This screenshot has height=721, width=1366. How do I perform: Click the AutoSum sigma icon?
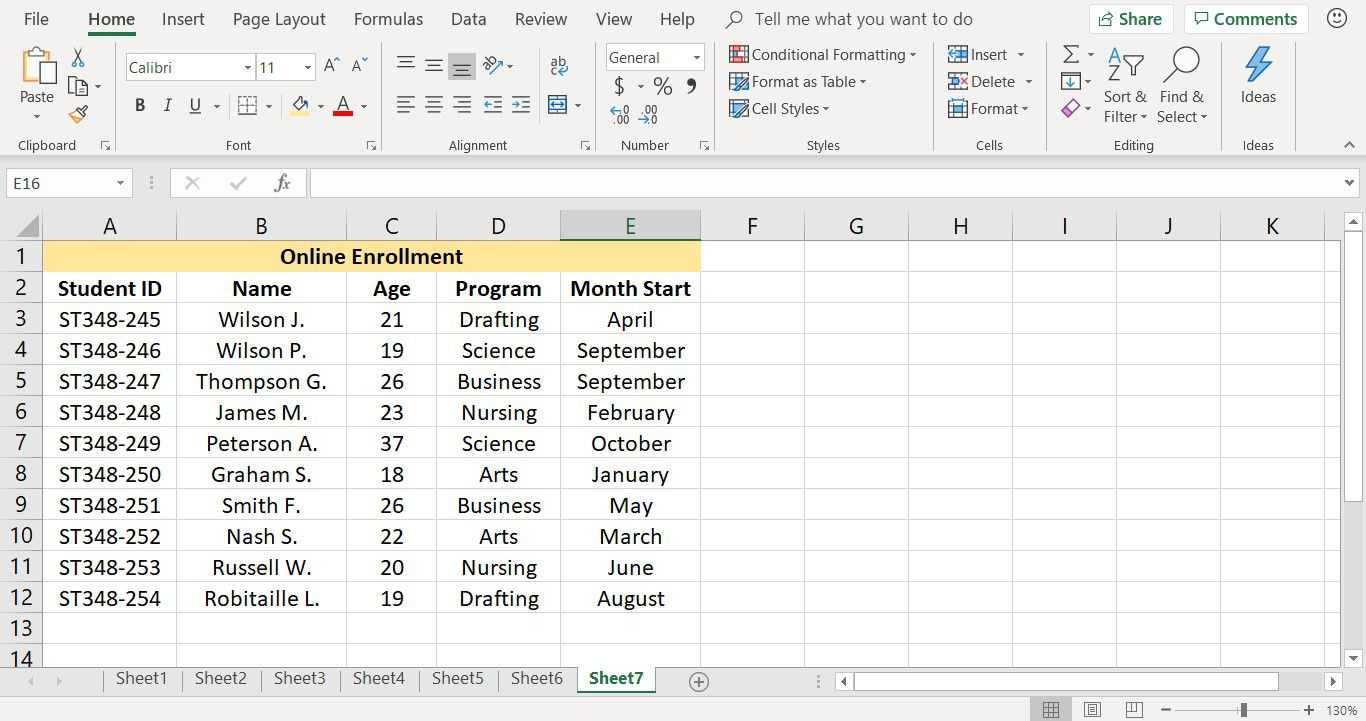click(x=1070, y=55)
